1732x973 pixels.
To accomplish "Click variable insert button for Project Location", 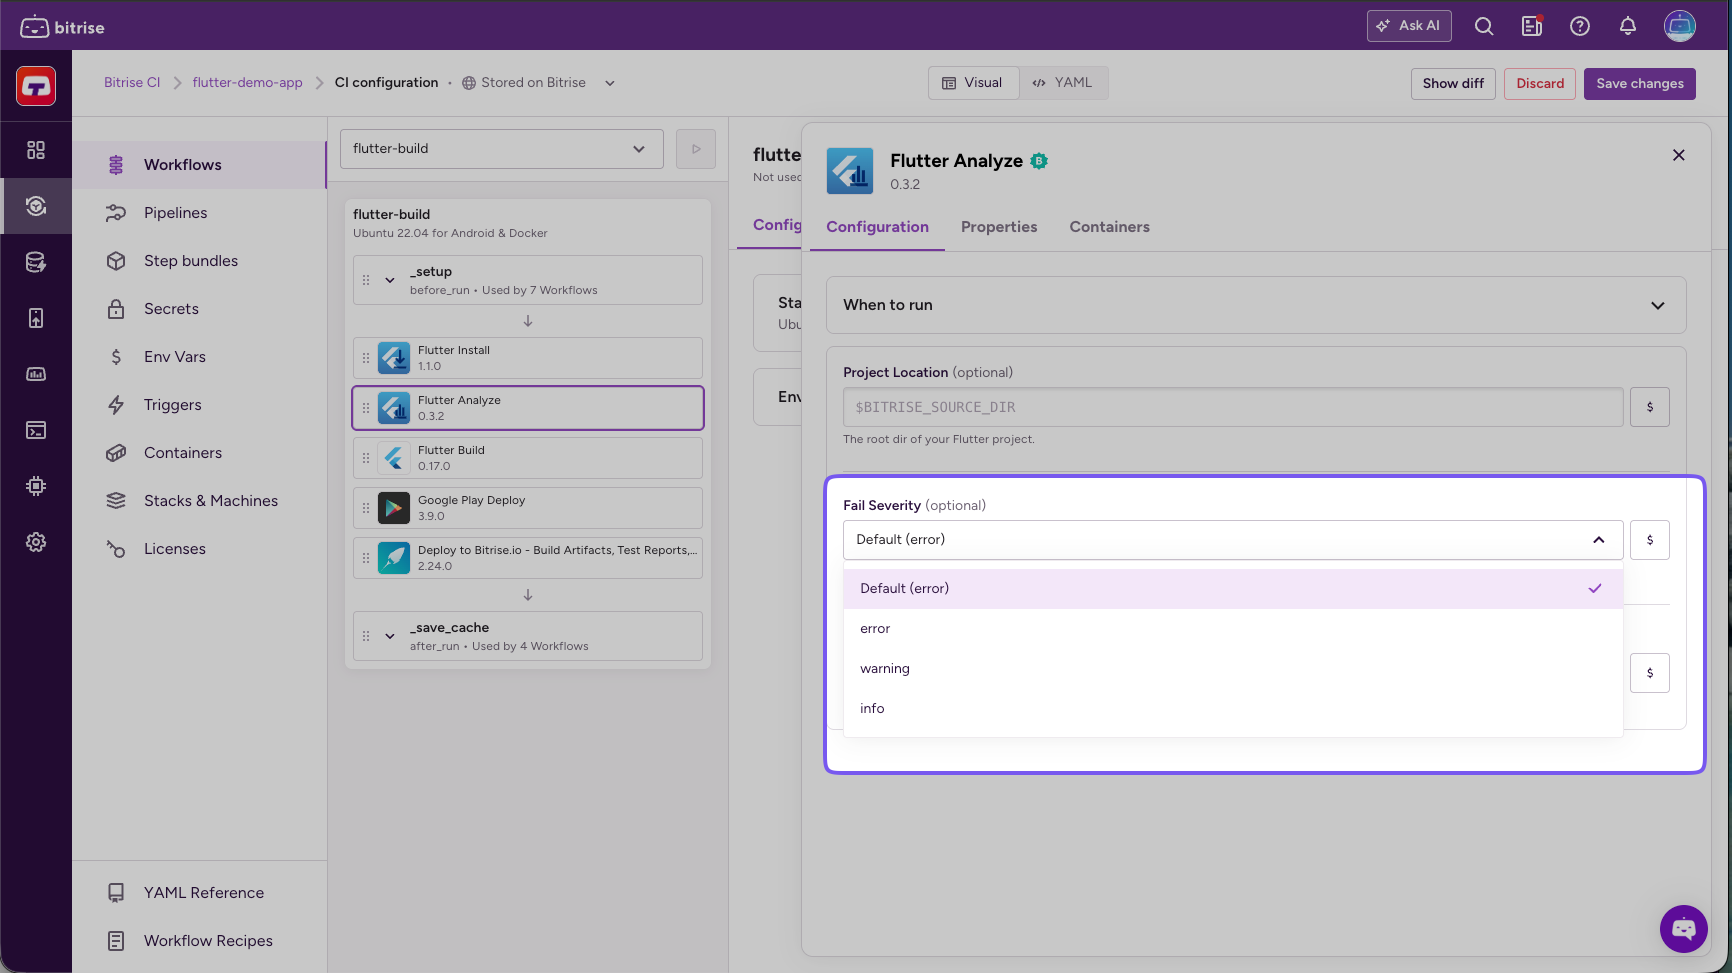I will coord(1650,407).
